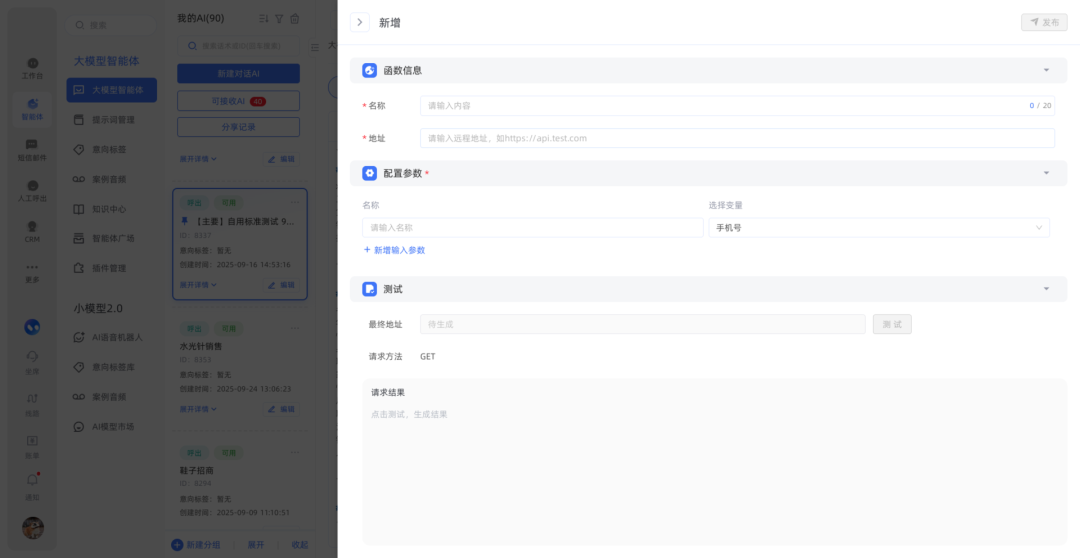Open the 选择变量 dropdown showing 手机号
Viewport: 1080px width, 558px height.
click(x=879, y=228)
